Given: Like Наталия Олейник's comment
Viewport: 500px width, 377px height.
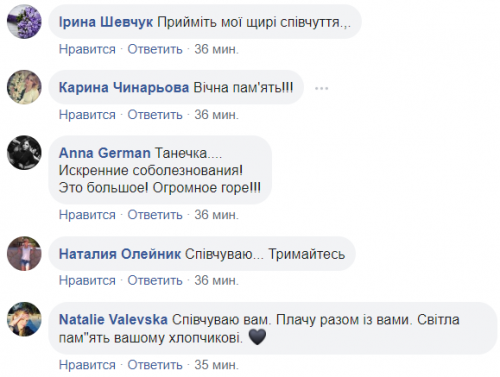Looking at the screenshot, I should (87, 280).
